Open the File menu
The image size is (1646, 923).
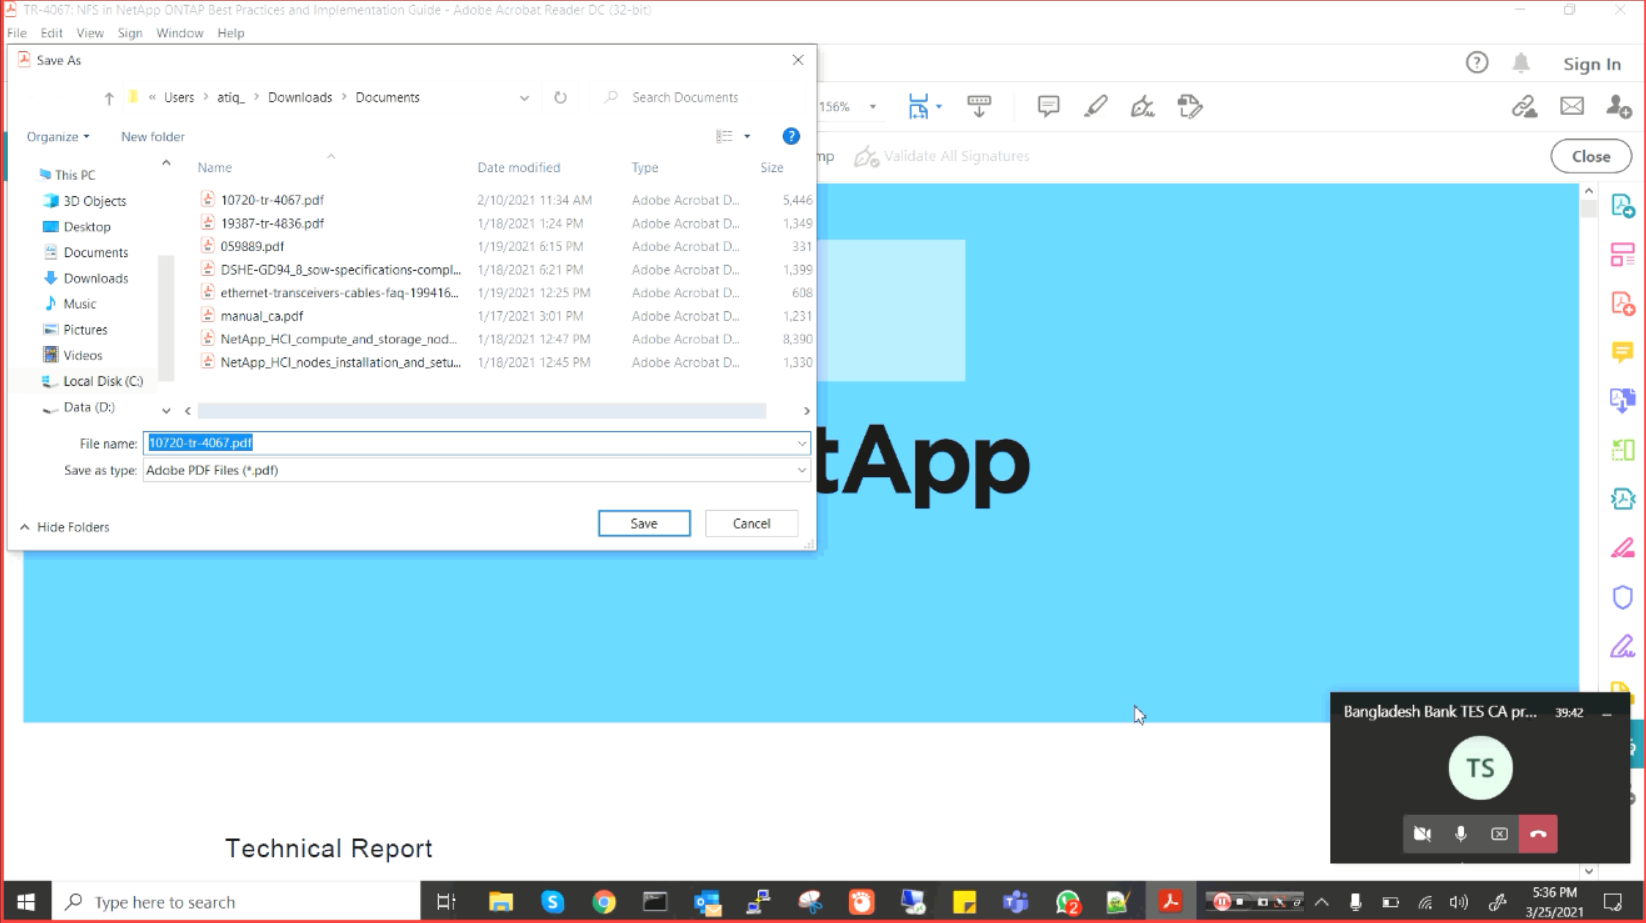17,33
